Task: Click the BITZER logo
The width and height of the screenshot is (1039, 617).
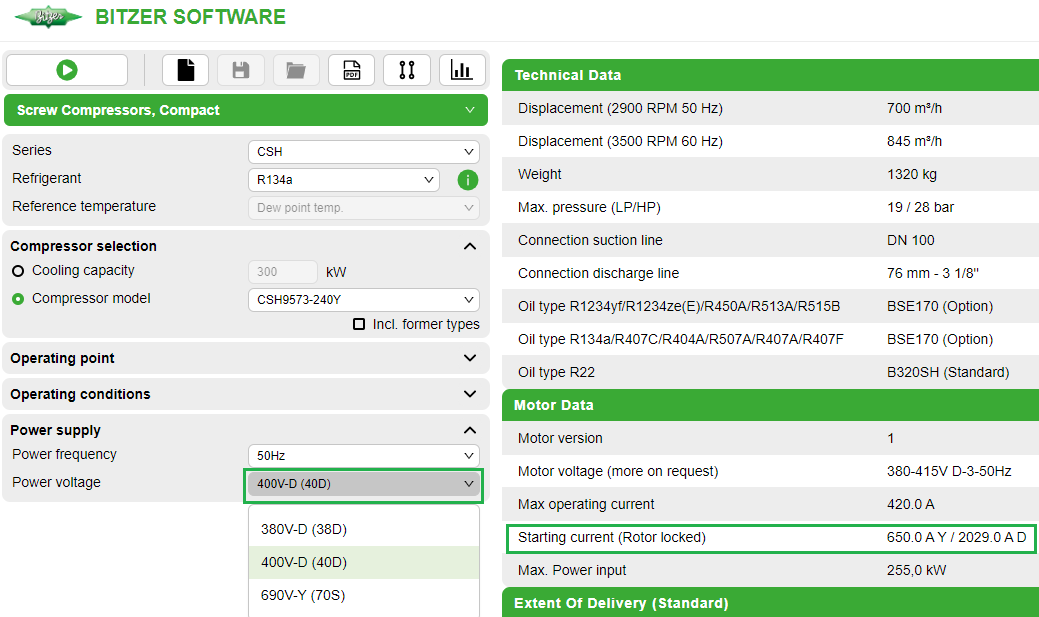Action: [x=48, y=18]
